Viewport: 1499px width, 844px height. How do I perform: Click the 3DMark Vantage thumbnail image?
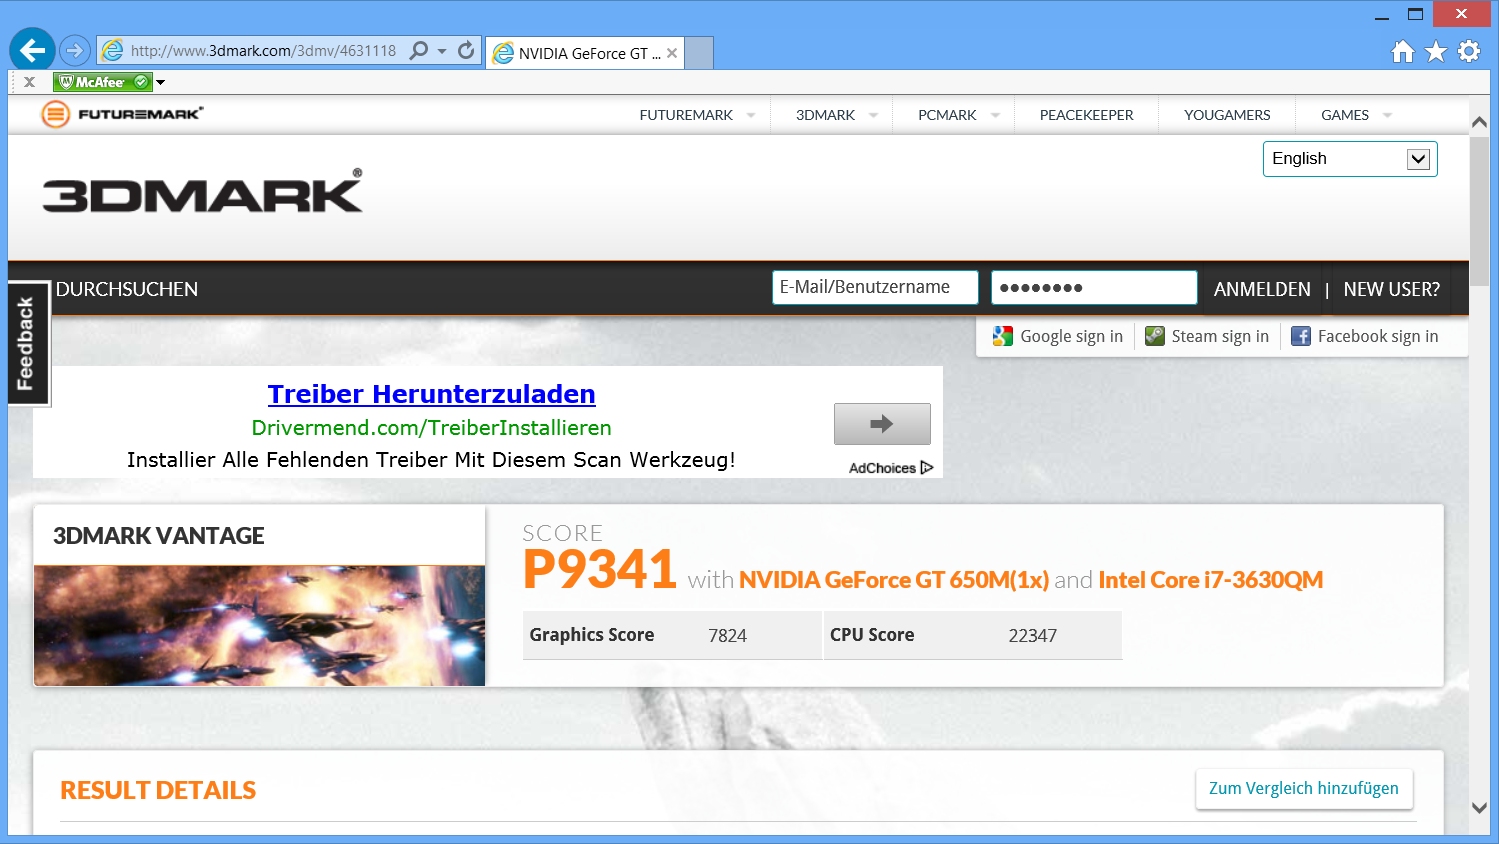pyautogui.click(x=259, y=626)
